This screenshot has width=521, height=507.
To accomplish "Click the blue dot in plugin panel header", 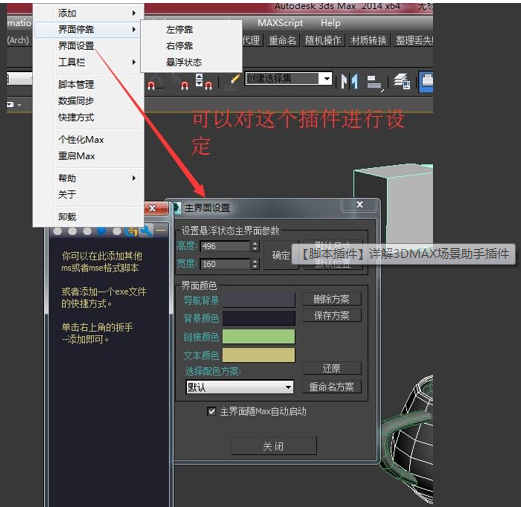I will click(x=102, y=231).
